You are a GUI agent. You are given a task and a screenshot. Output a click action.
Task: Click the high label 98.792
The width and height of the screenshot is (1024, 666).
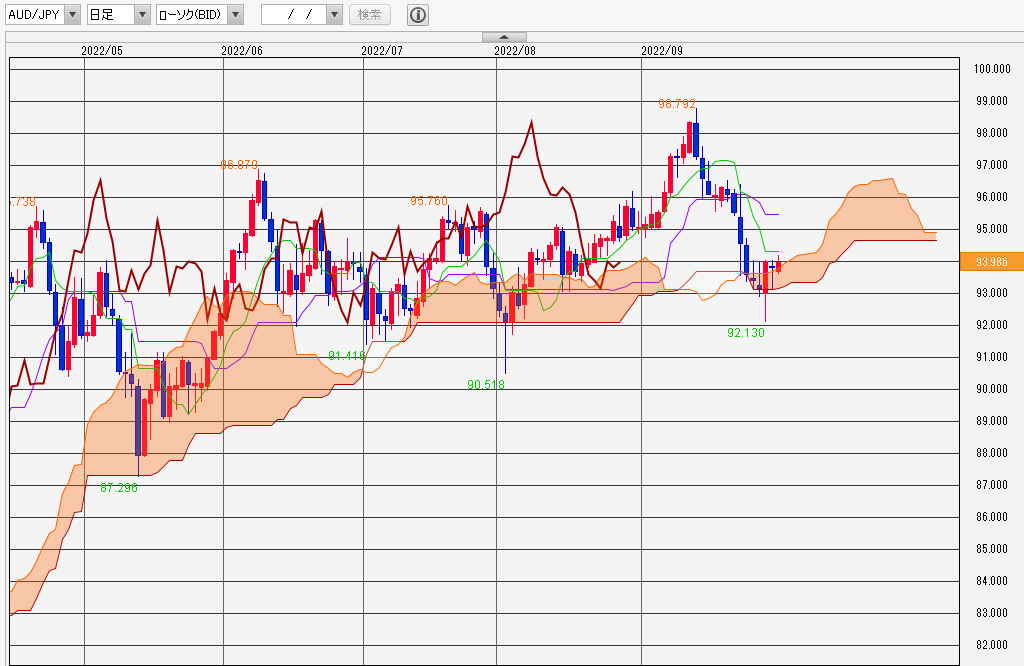pos(677,104)
